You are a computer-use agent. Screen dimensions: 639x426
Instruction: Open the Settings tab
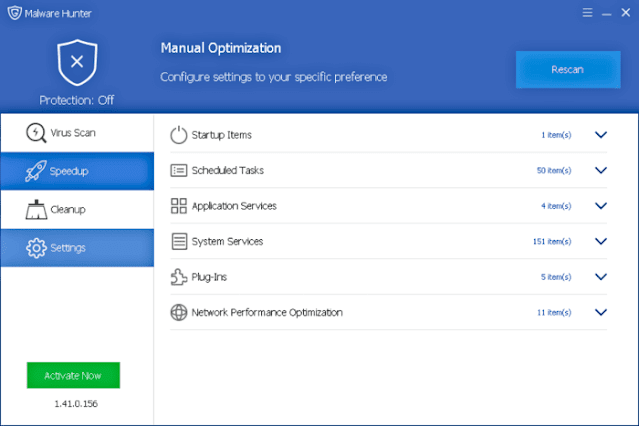point(77,248)
